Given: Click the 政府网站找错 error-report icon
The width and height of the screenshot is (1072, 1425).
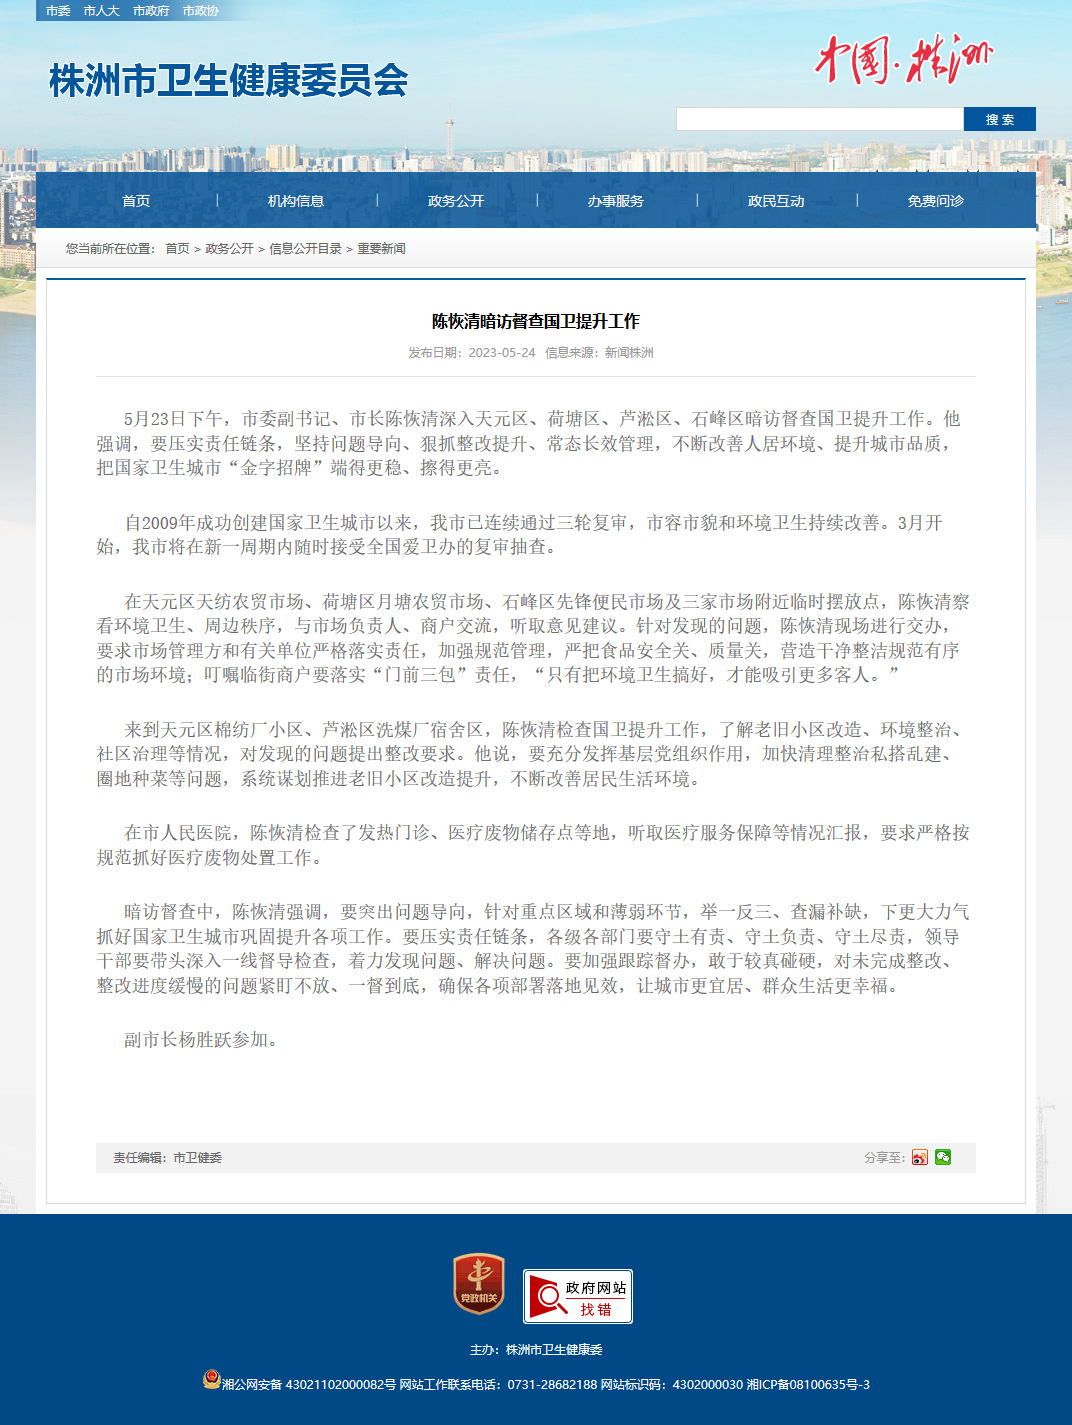Looking at the screenshot, I should tap(578, 1296).
